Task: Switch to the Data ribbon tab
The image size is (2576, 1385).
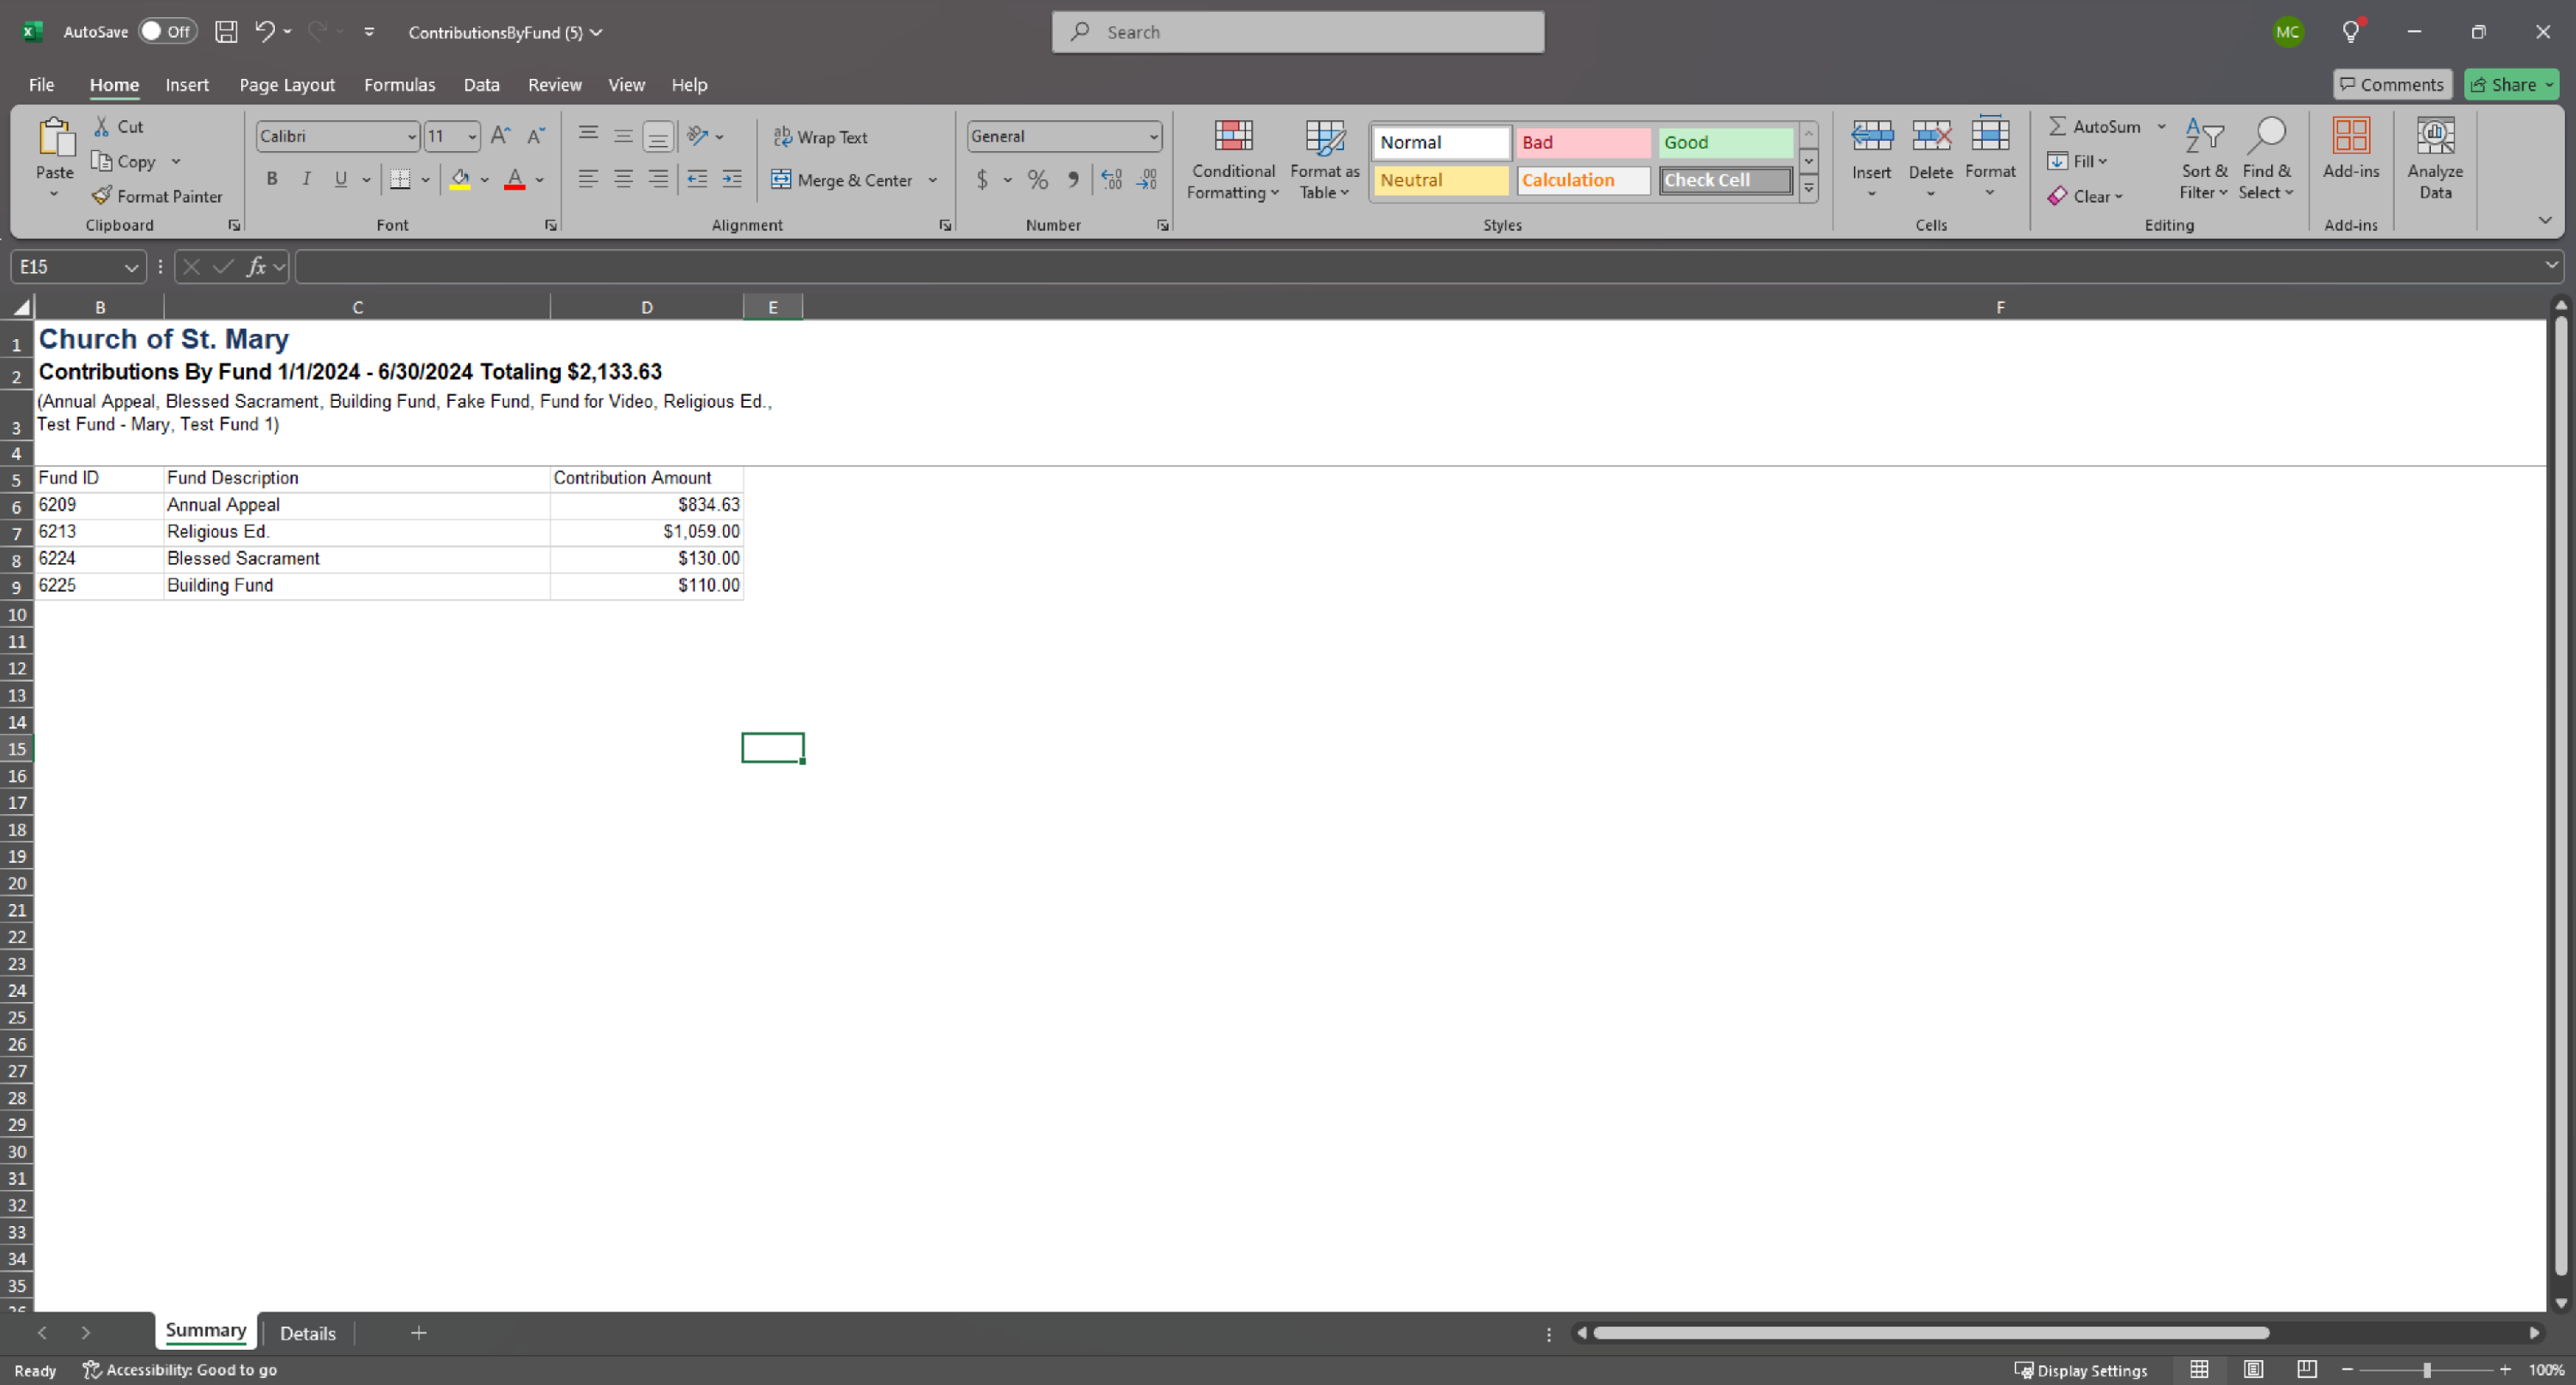Action: click(481, 85)
